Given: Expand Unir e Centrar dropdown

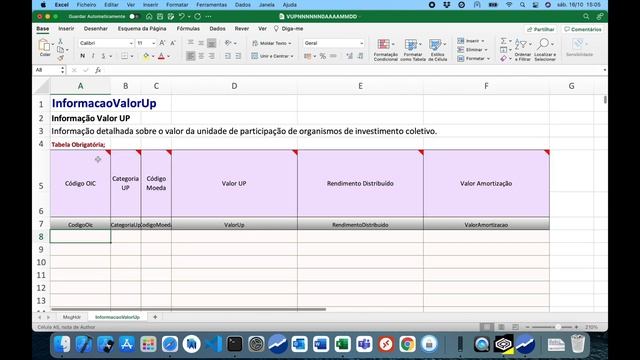Looking at the screenshot, I should (x=292, y=56).
